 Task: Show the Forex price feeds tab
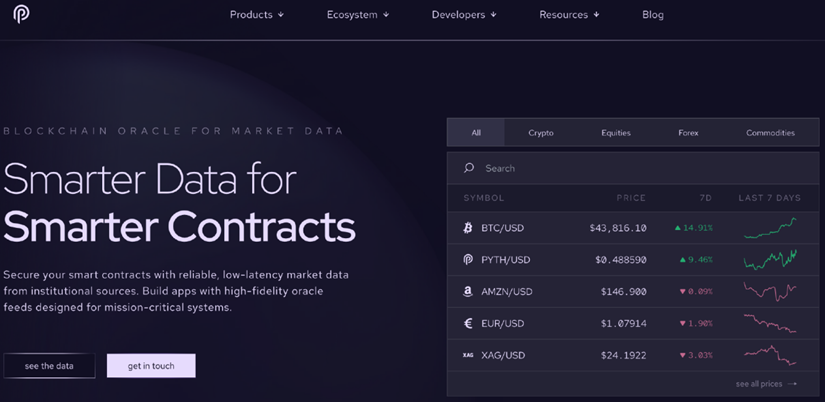click(688, 133)
